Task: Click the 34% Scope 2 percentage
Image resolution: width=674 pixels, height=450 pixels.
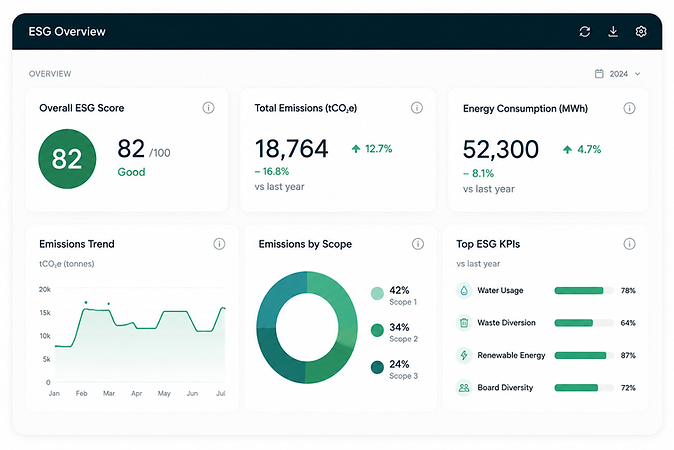Action: coord(399,327)
